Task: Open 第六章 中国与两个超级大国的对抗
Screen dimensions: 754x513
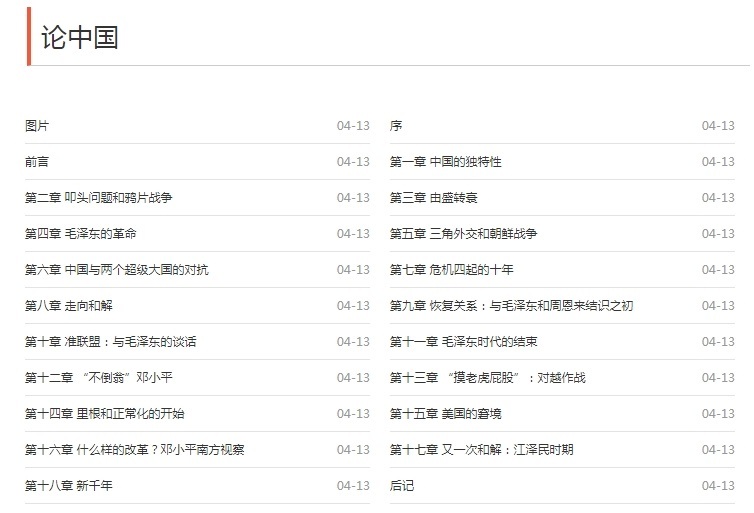Action: 116,270
